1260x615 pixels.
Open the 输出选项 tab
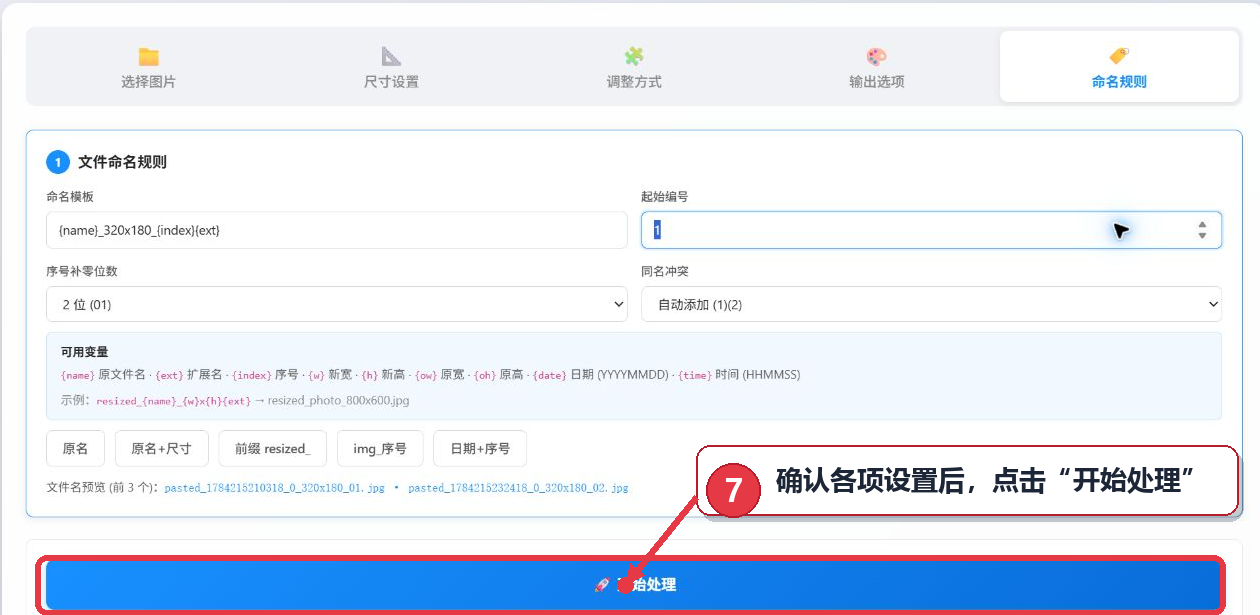(876, 67)
